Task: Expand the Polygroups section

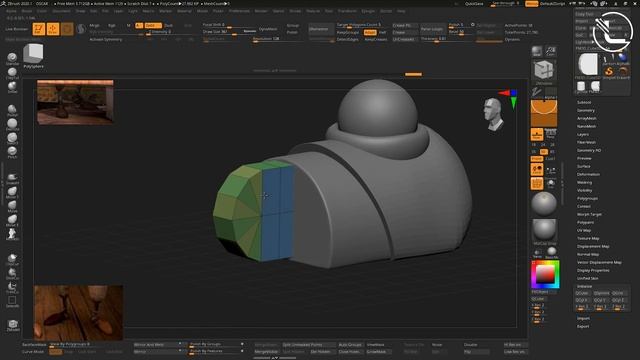Action: pyautogui.click(x=587, y=198)
